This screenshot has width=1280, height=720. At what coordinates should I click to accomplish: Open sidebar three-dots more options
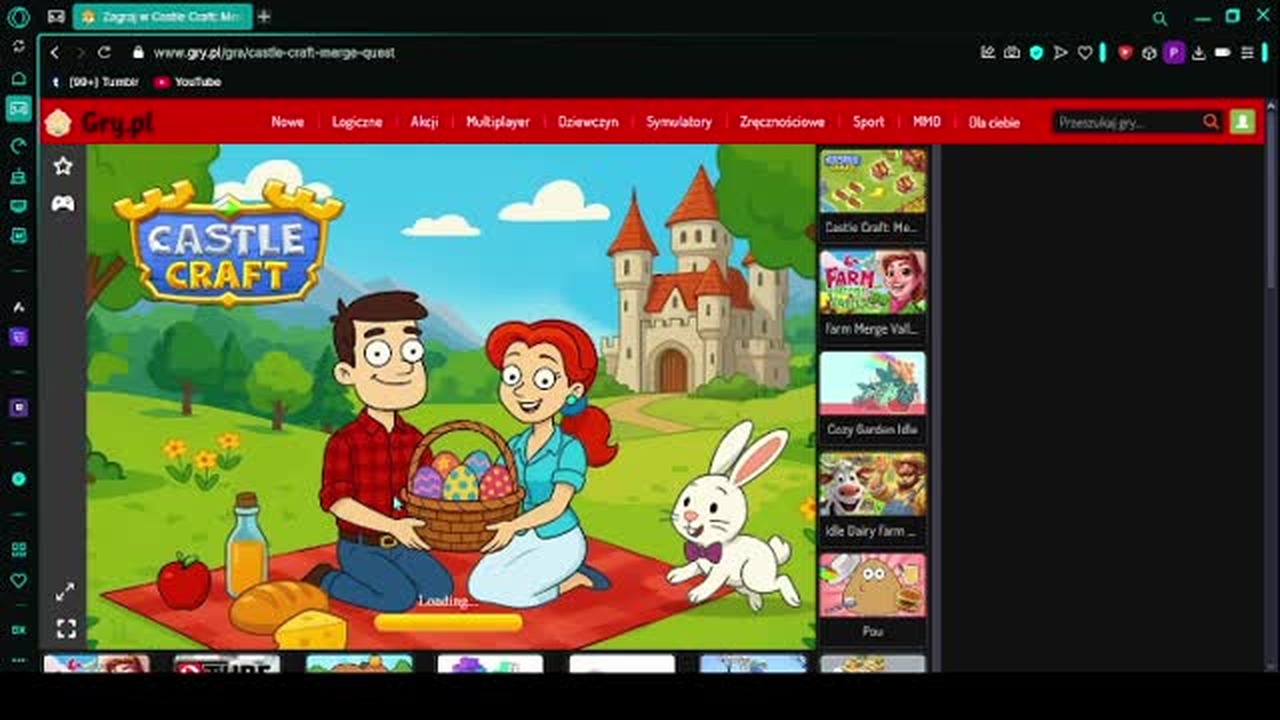[18, 661]
